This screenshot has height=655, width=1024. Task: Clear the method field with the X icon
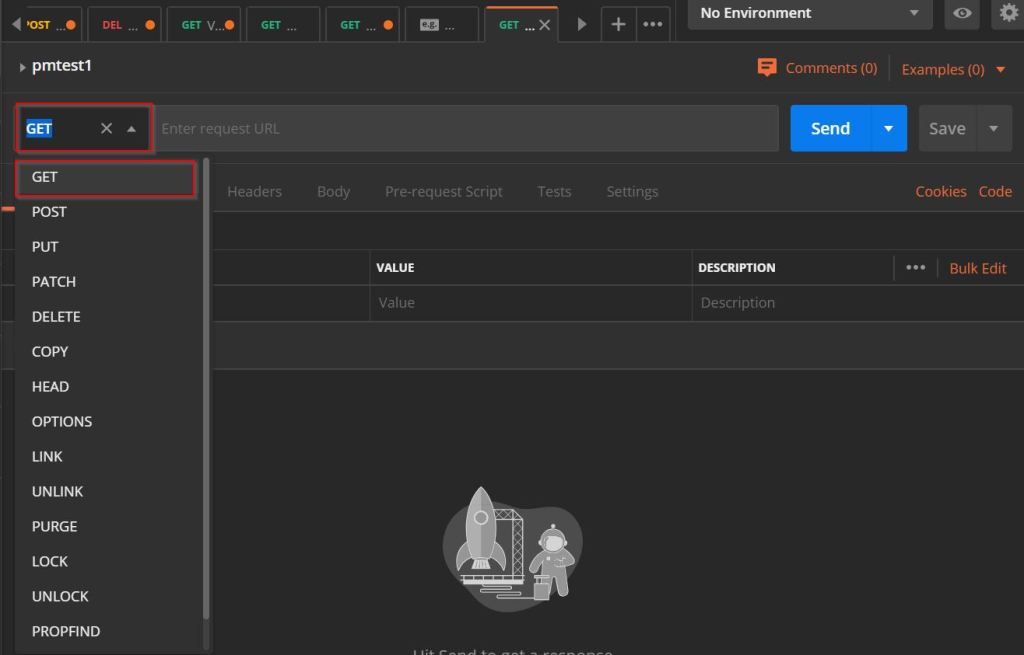pos(107,128)
